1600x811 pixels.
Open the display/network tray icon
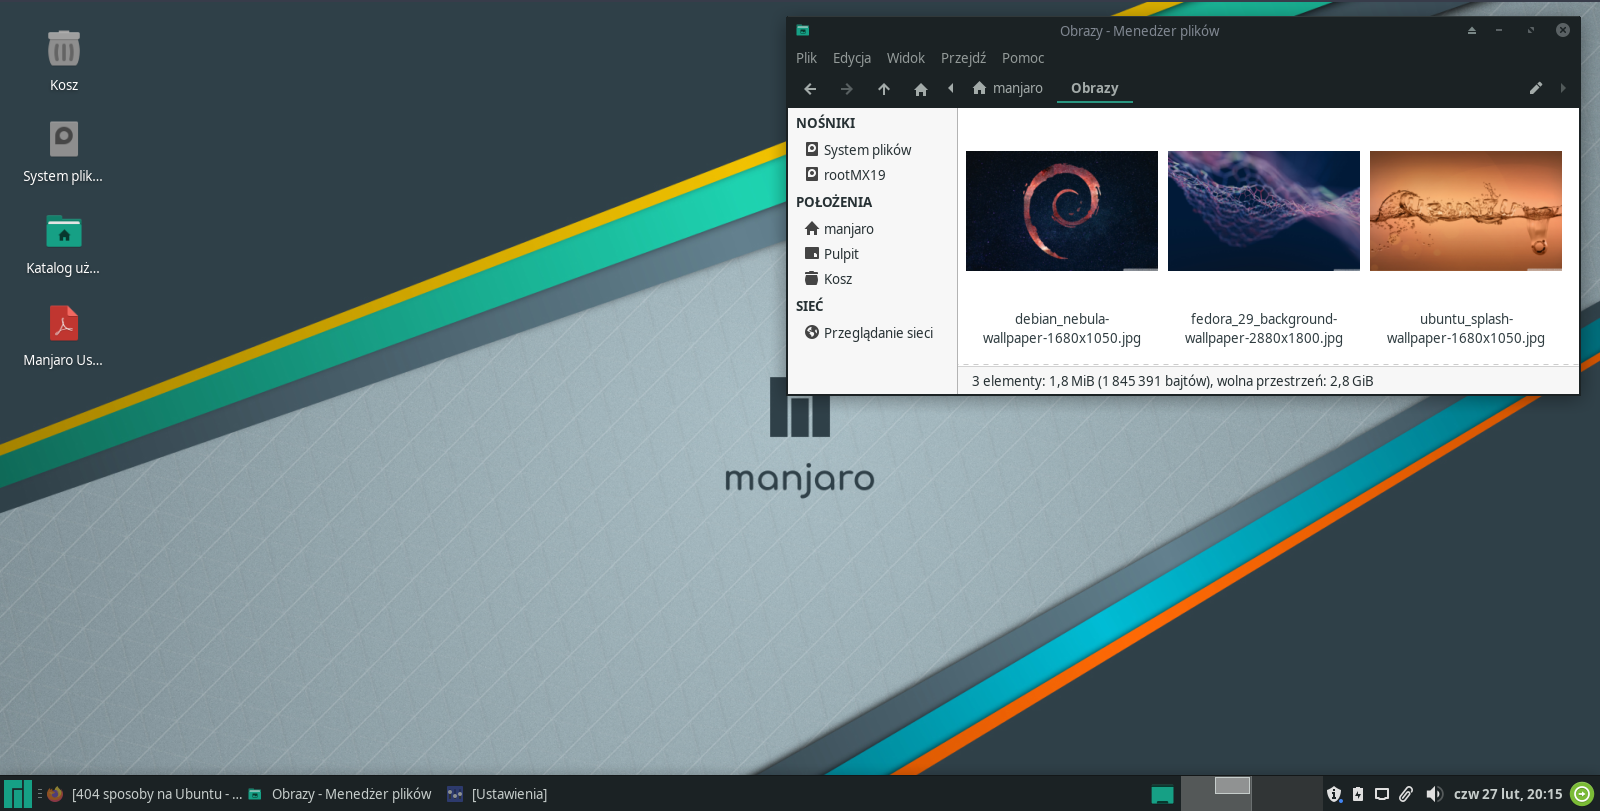1382,794
